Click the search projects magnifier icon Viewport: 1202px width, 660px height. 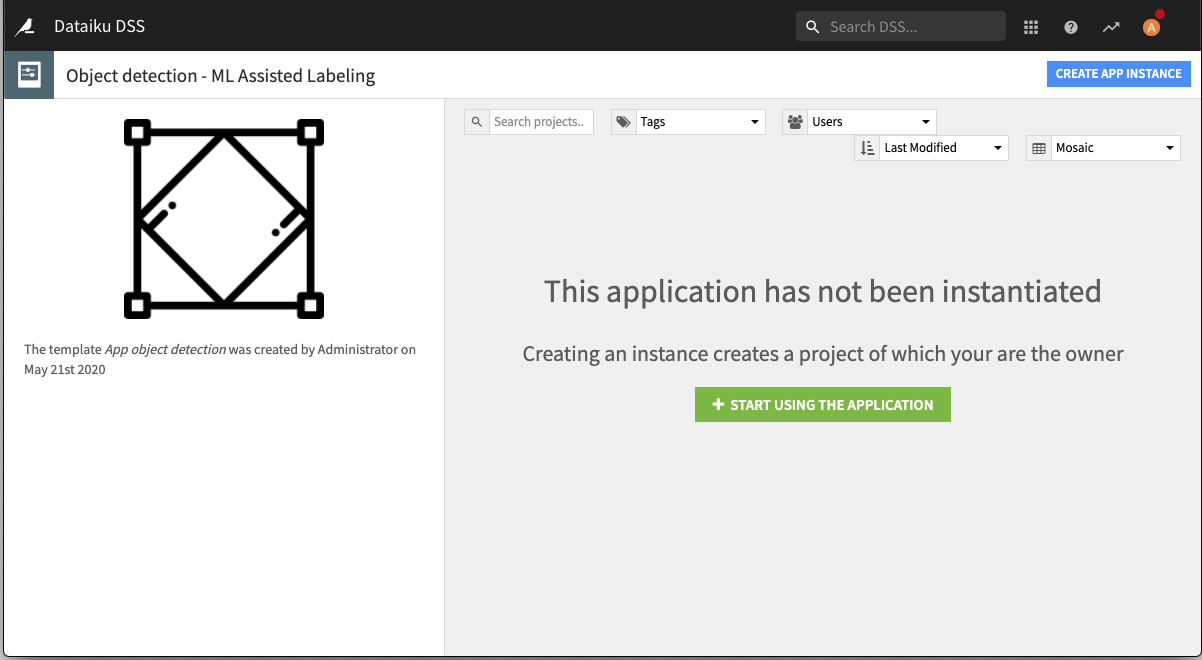point(477,122)
